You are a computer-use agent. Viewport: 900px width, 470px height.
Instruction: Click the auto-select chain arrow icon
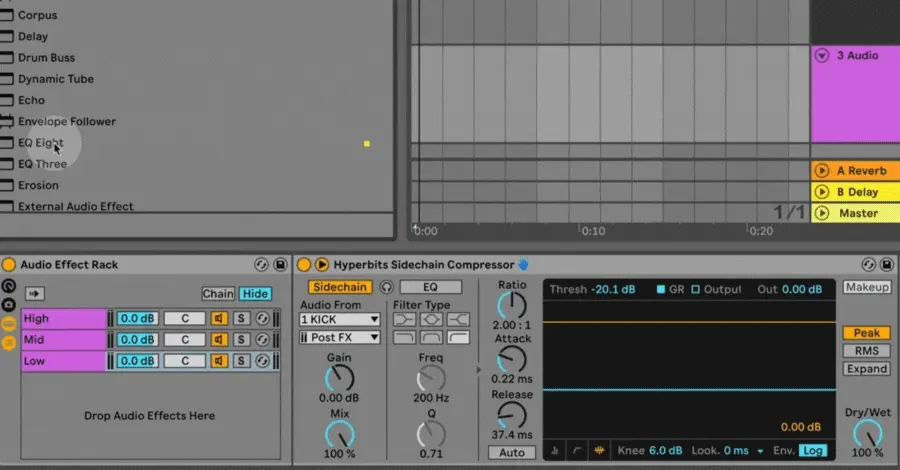tap(34, 294)
